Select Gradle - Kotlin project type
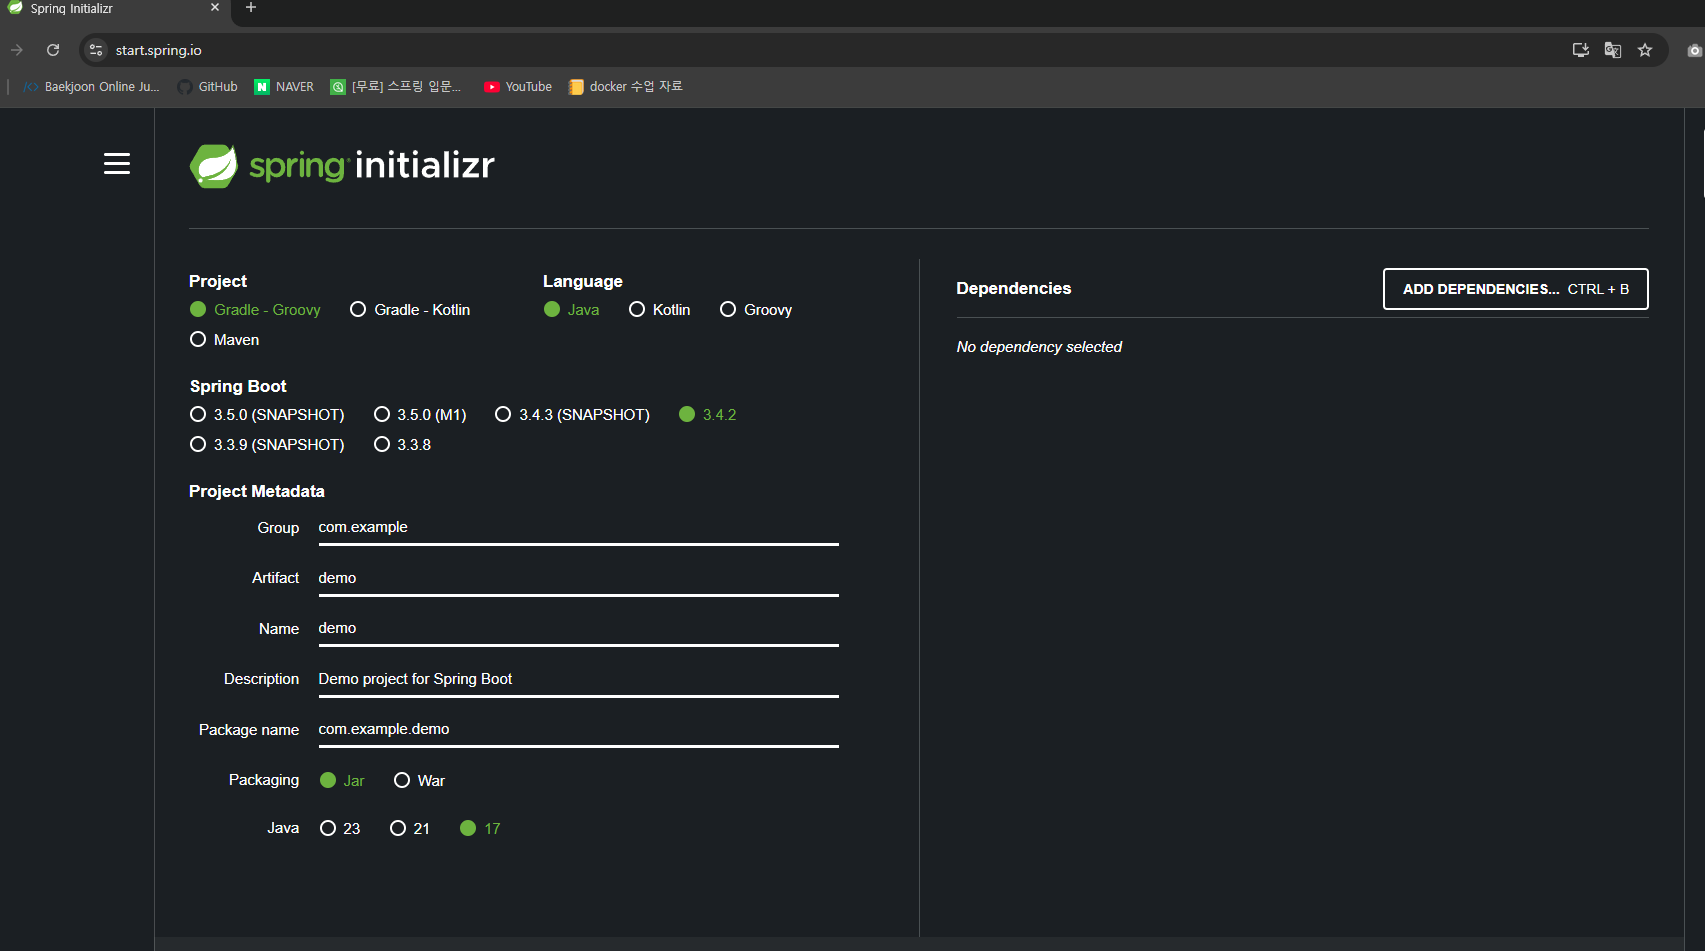This screenshot has height=951, width=1705. [x=410, y=310]
